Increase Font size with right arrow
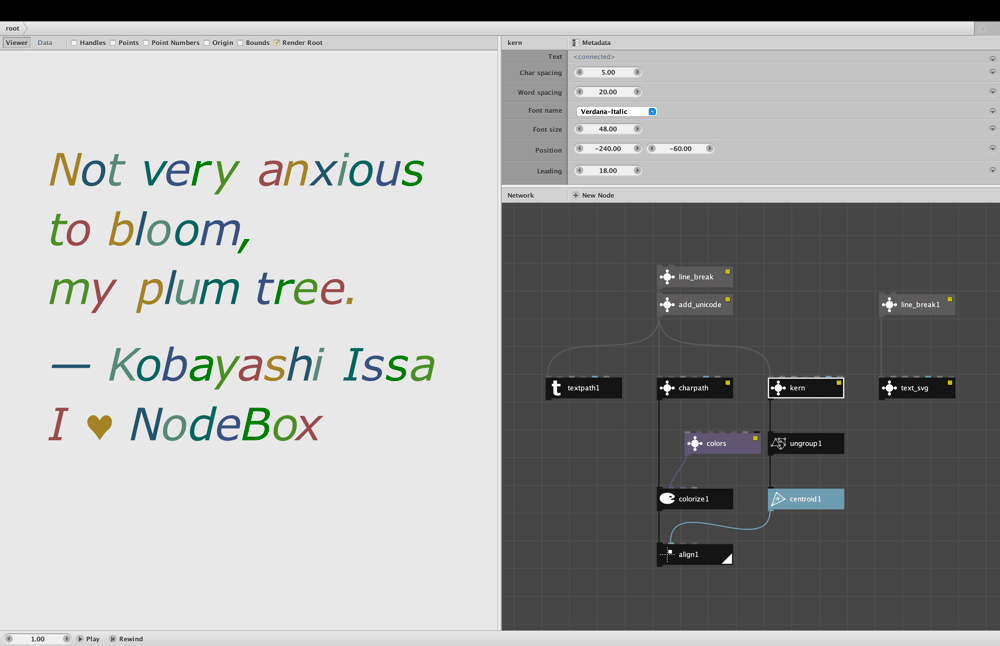Viewport: 1000px width, 646px height. (637, 129)
